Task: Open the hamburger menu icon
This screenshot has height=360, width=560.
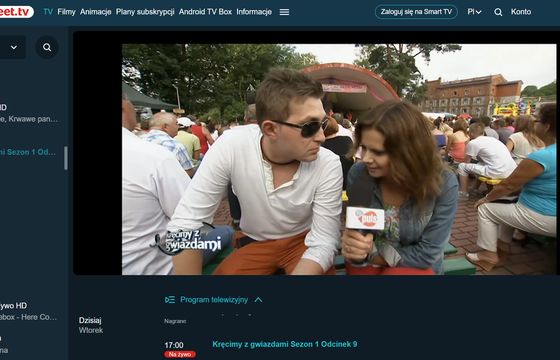Action: tap(284, 12)
